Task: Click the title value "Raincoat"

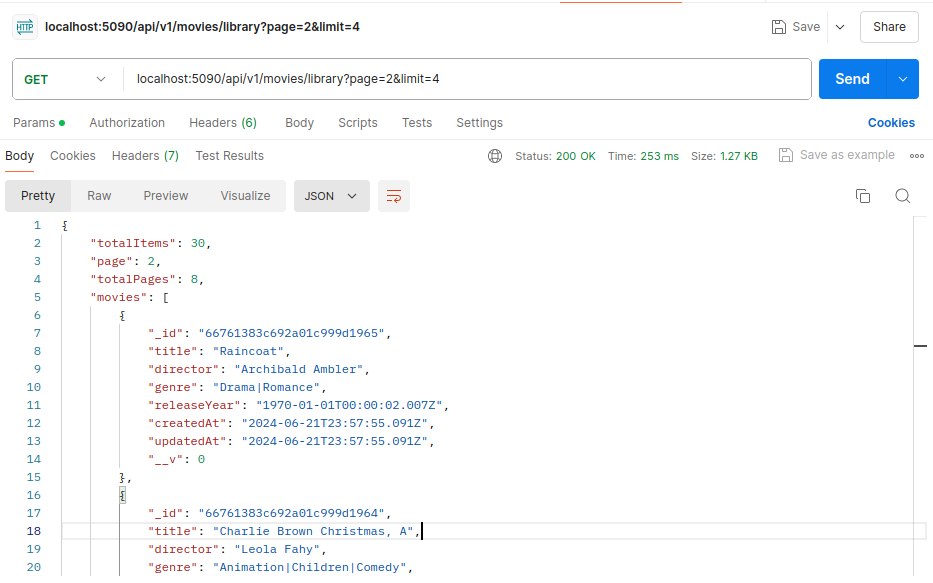Action: click(x=248, y=352)
